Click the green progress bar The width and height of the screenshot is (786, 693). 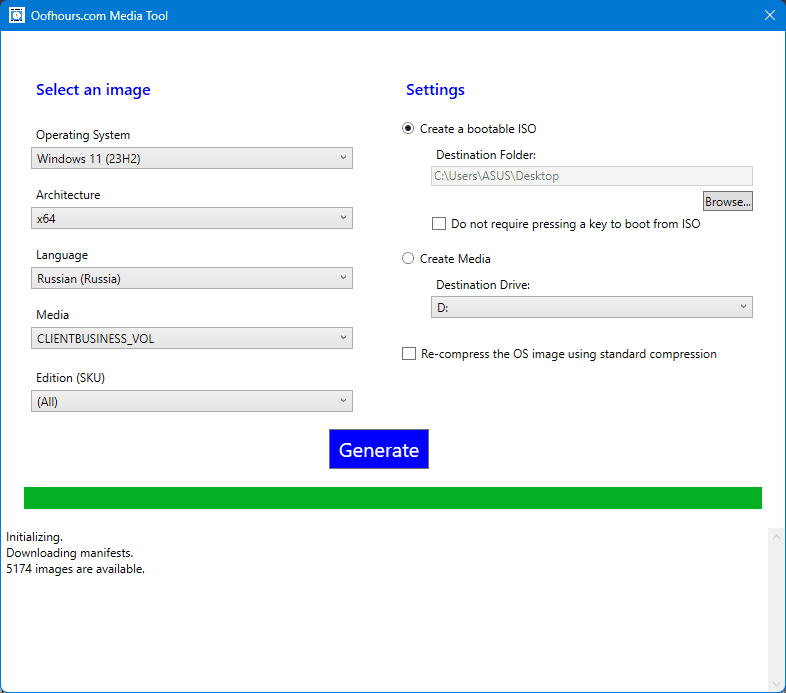(x=393, y=498)
